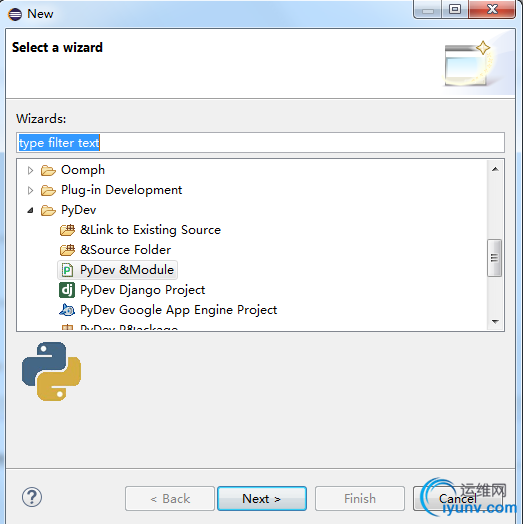
Task: Click the scroll down arrow in wizard list
Action: tap(495, 321)
